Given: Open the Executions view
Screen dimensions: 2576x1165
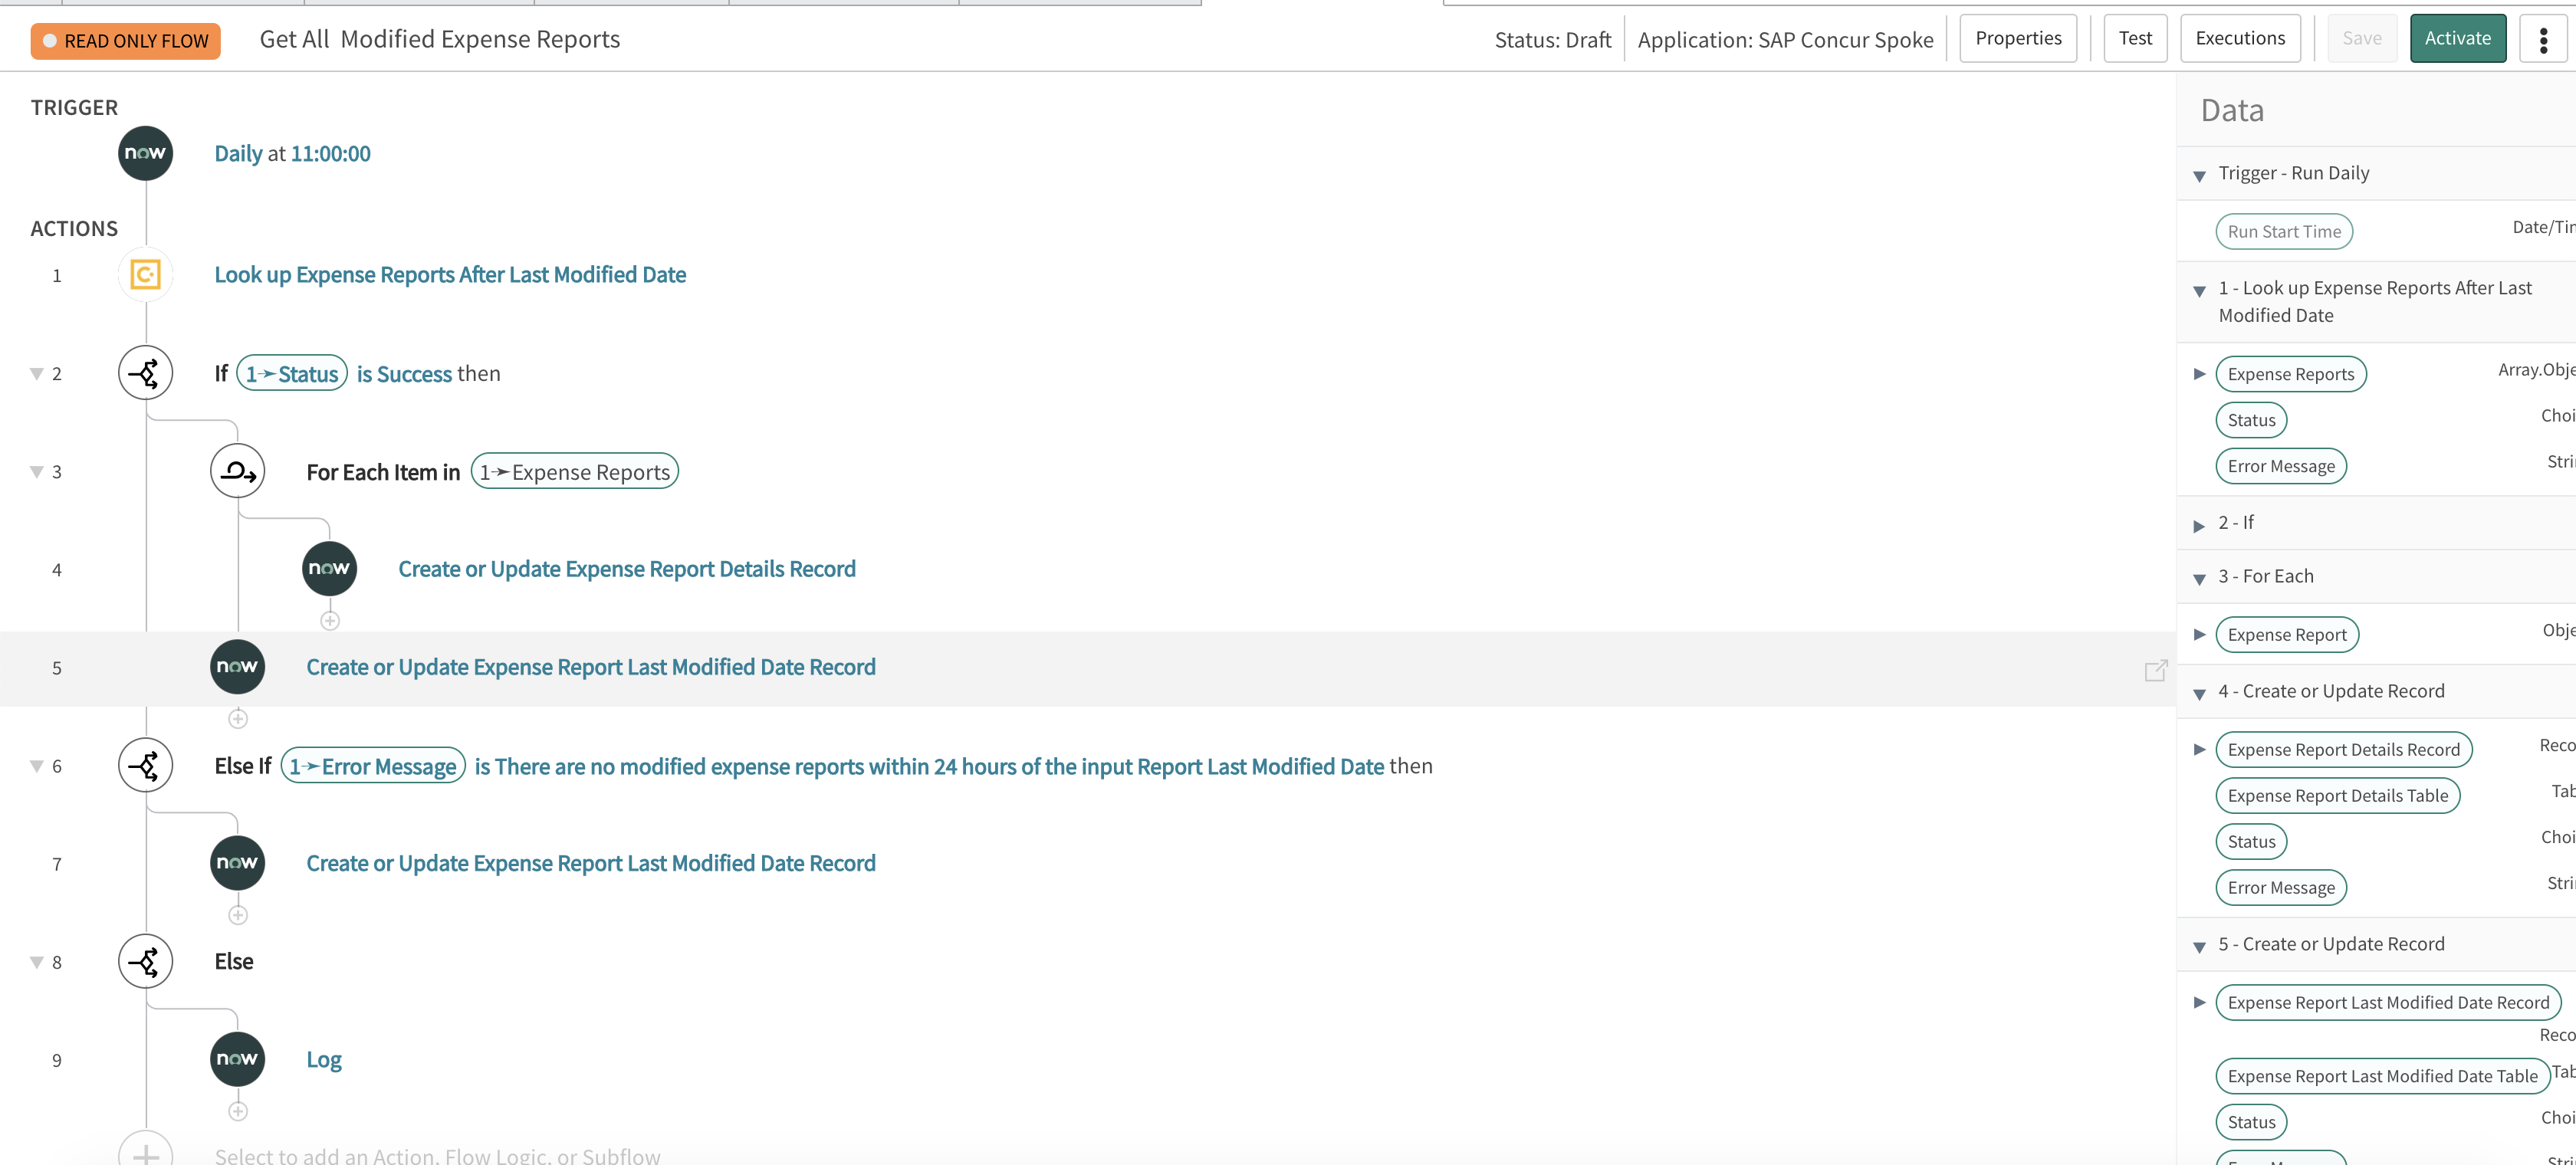Looking at the screenshot, I should tap(2239, 39).
